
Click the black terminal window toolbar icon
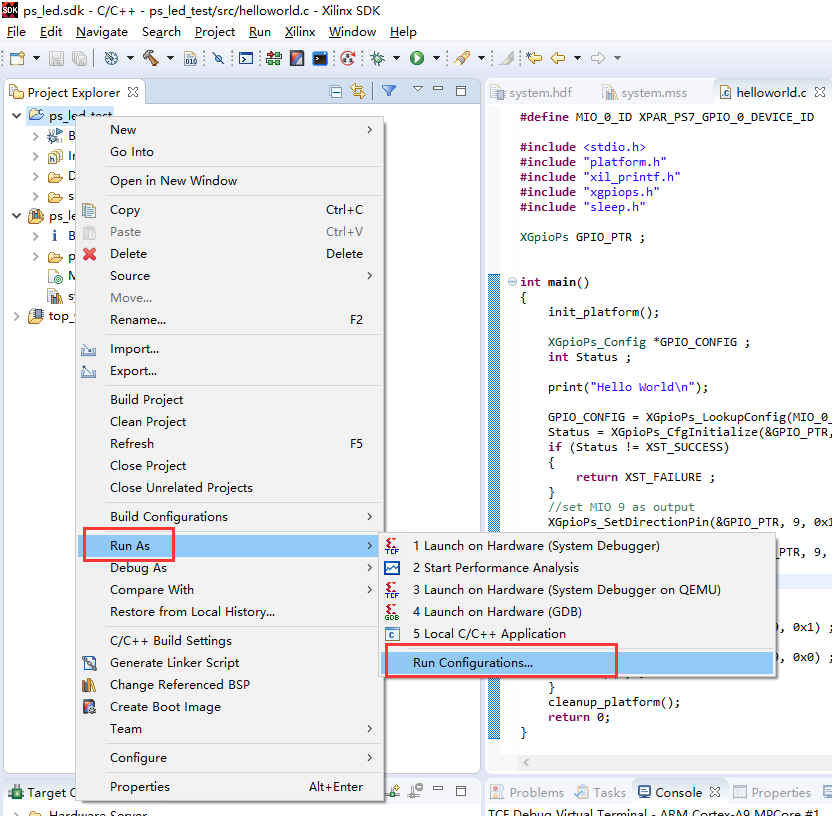coord(320,58)
